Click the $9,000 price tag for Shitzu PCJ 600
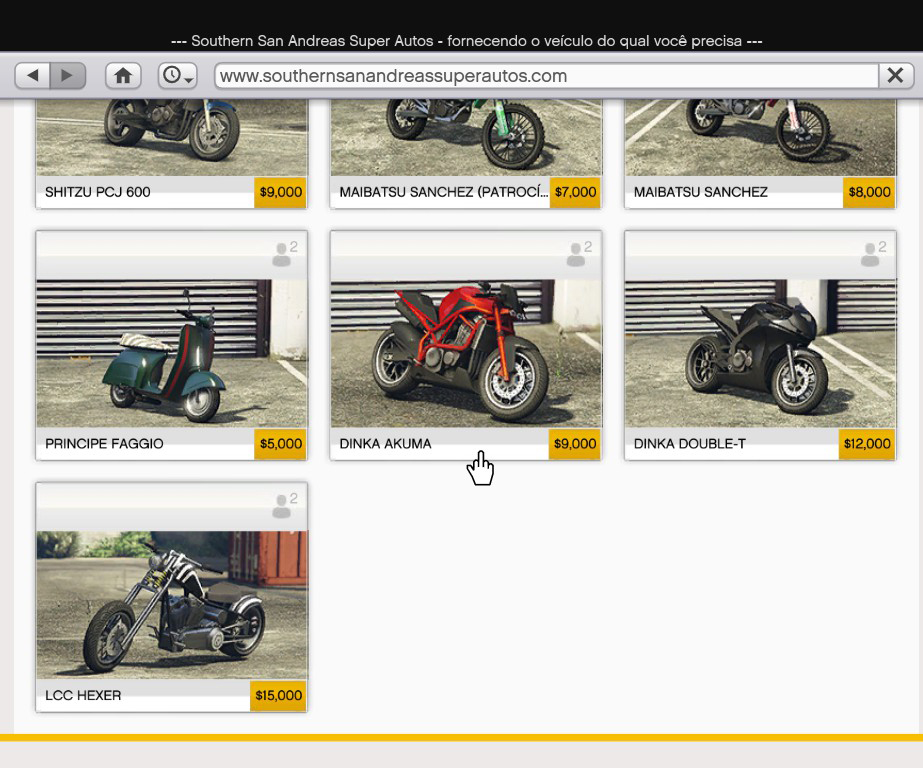 (x=280, y=192)
